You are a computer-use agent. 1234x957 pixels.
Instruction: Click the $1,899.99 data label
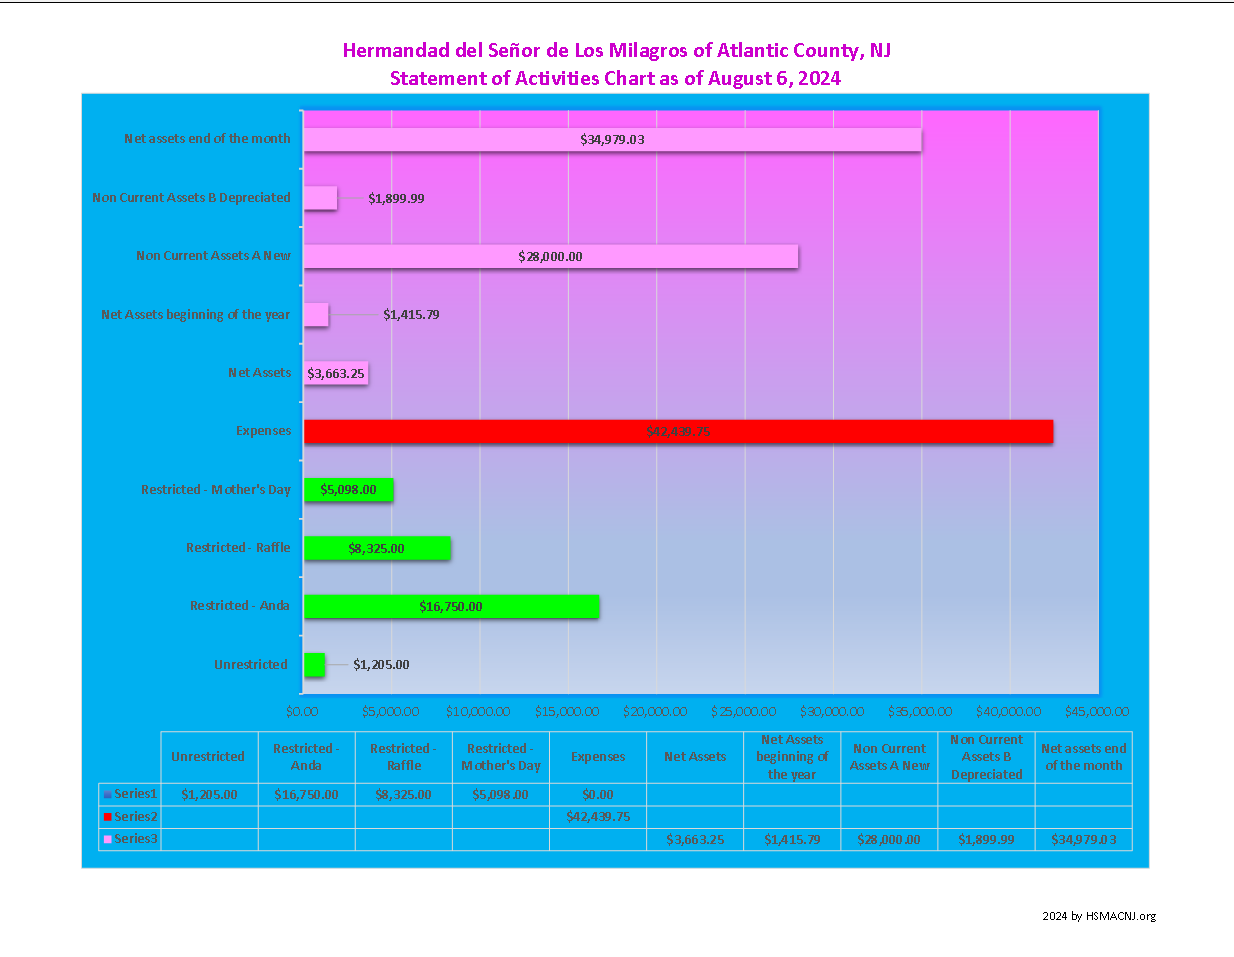click(396, 198)
